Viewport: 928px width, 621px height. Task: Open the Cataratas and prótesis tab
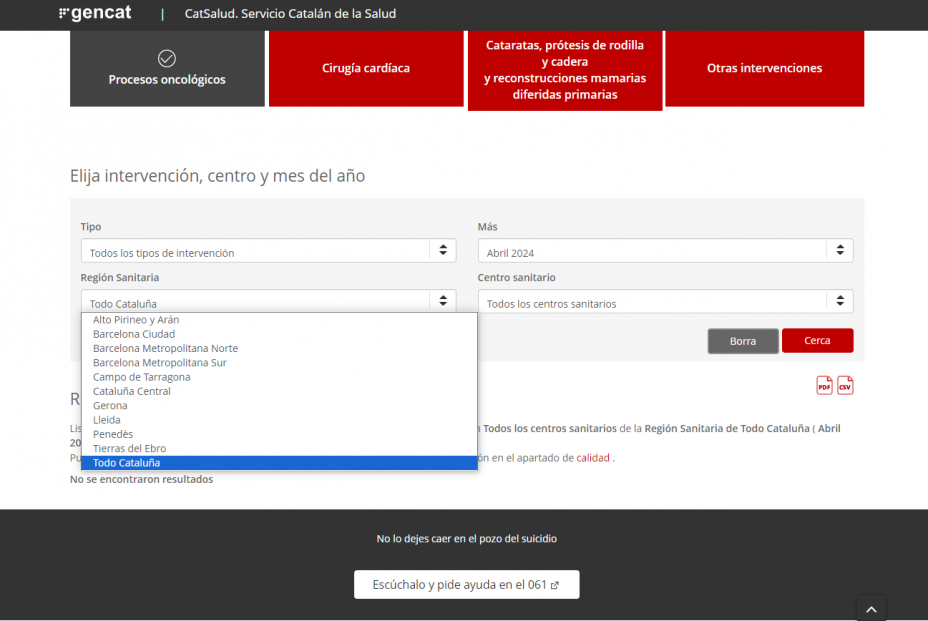[565, 70]
